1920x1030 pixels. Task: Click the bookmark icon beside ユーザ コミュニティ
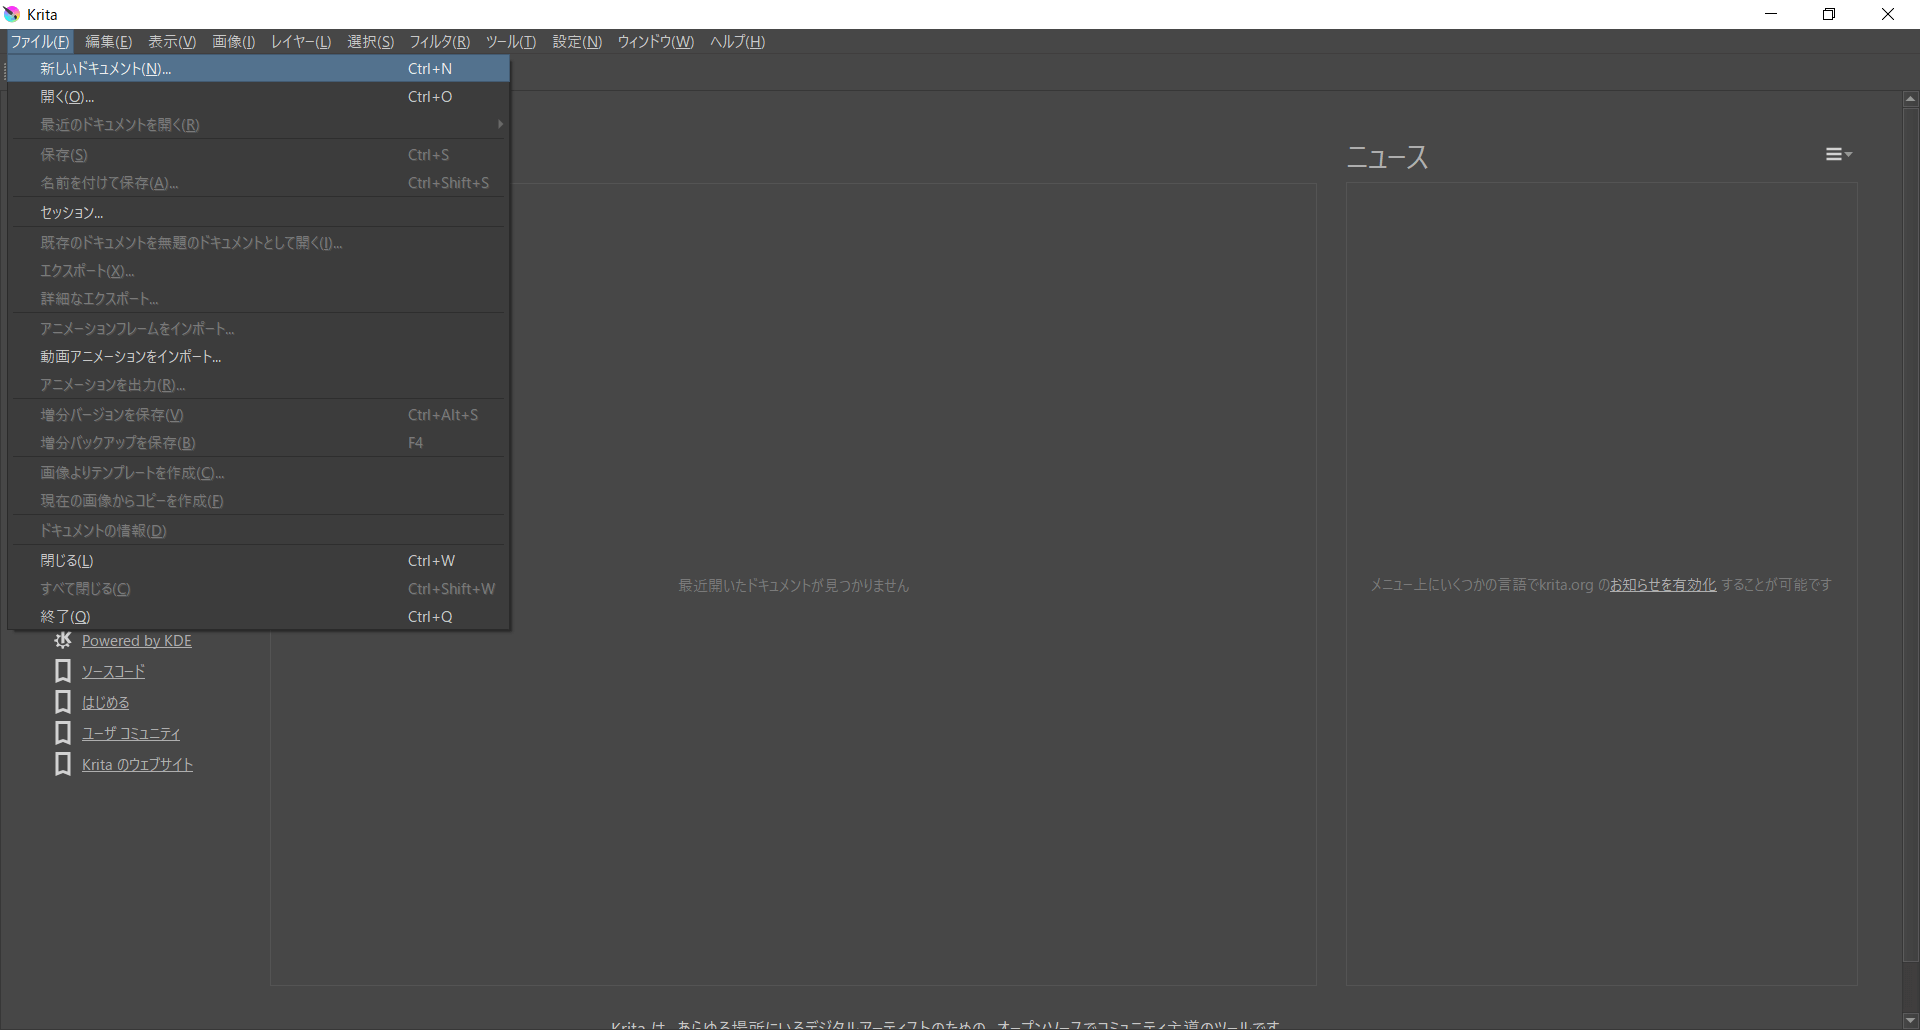coord(63,733)
